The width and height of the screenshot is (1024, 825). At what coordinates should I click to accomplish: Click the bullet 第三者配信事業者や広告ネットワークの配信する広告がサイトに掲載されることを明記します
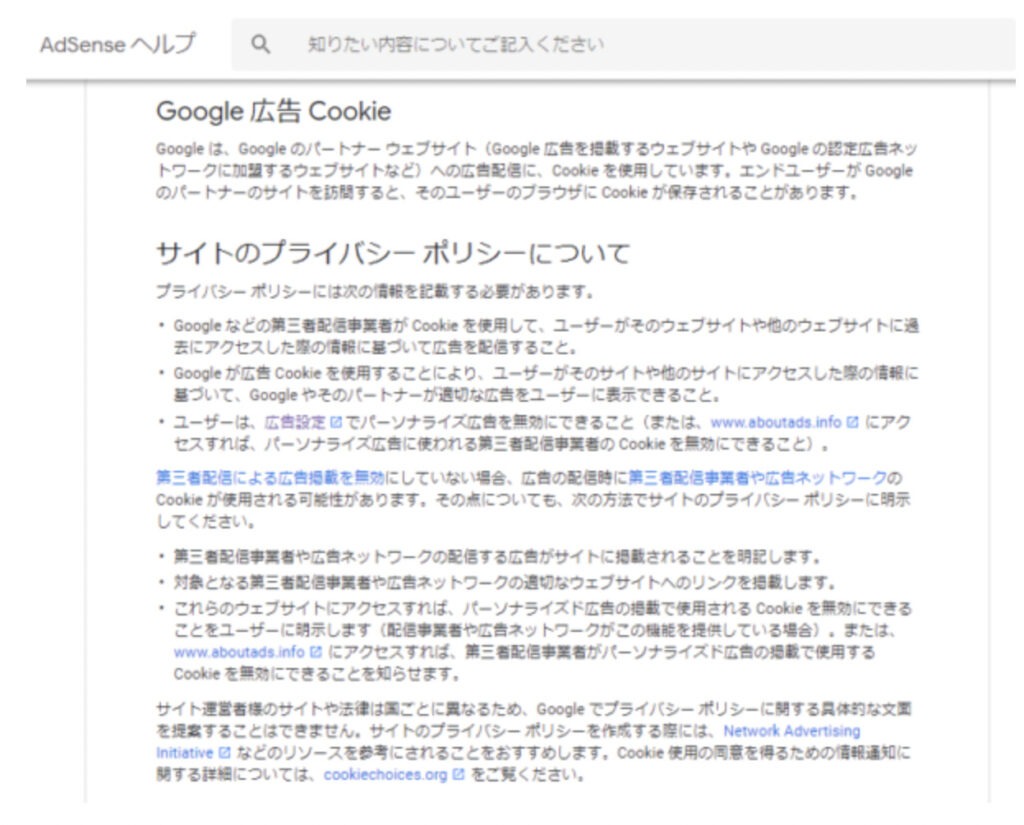pos(497,557)
